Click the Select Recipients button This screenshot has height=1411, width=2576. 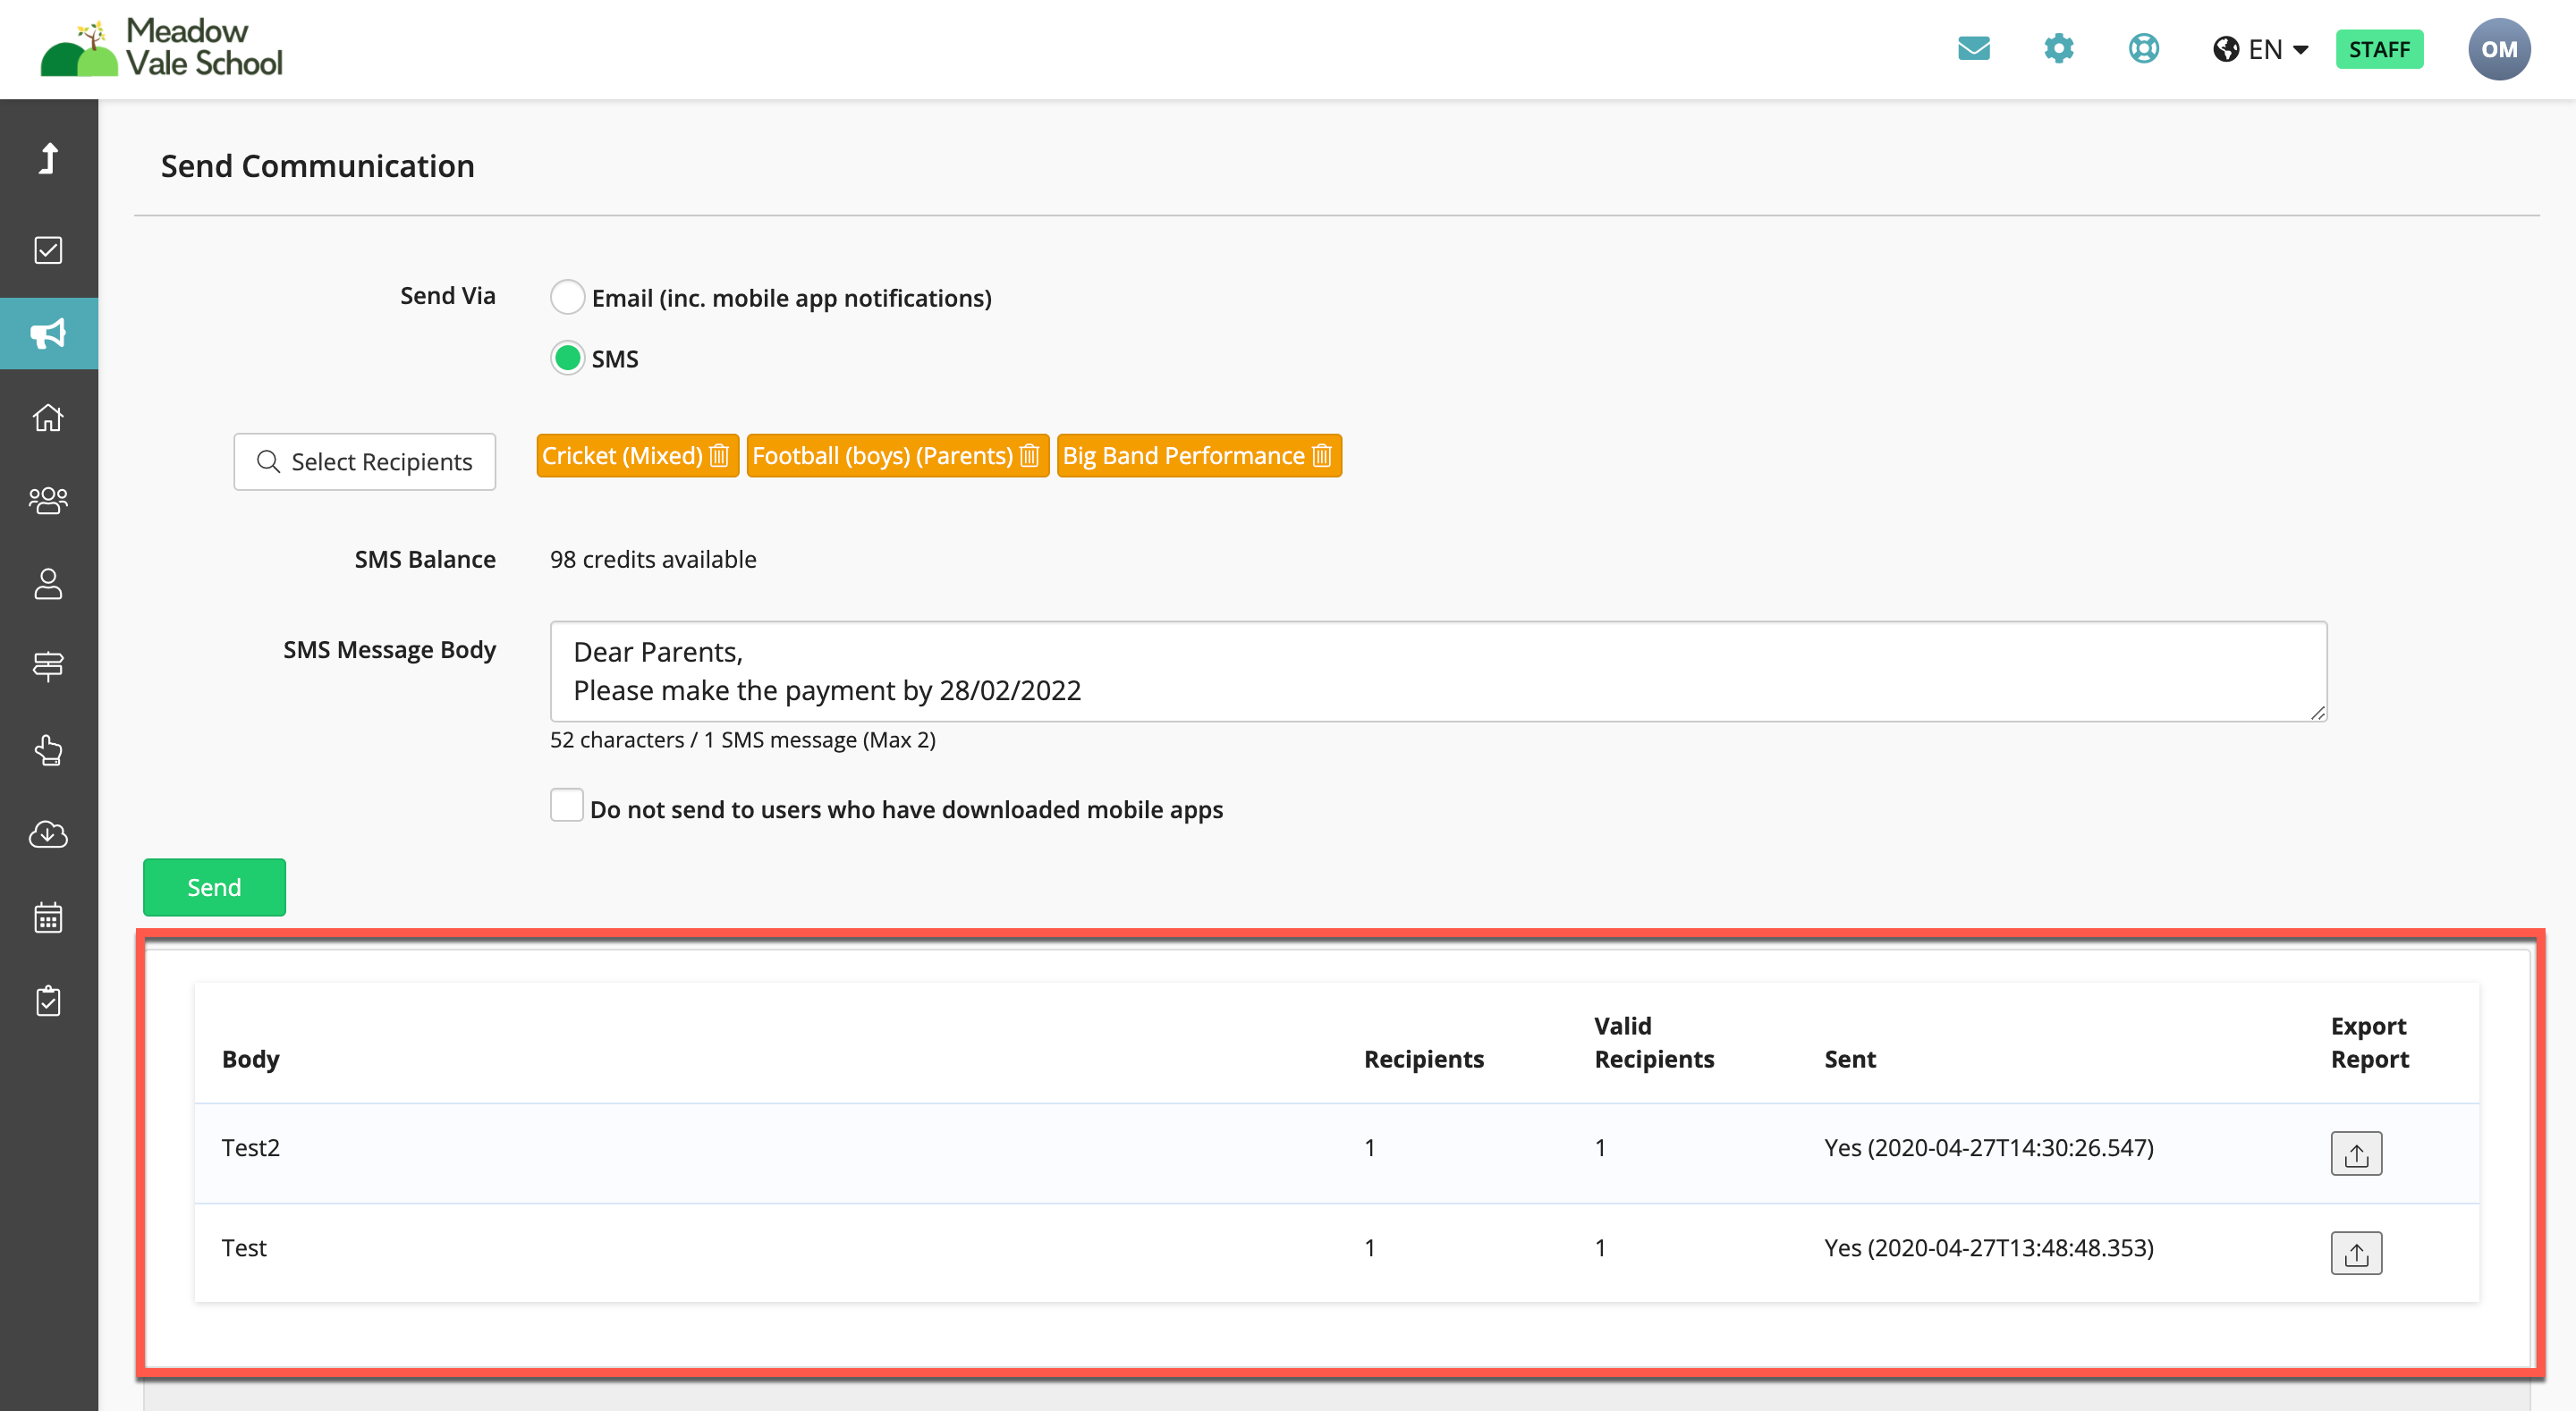tap(364, 462)
